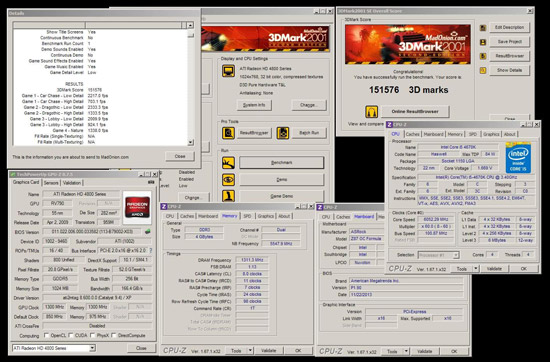Screen dimensions: 550x362
Task: Click the monitor display settings icon in 3DMark
Action: [228, 71]
